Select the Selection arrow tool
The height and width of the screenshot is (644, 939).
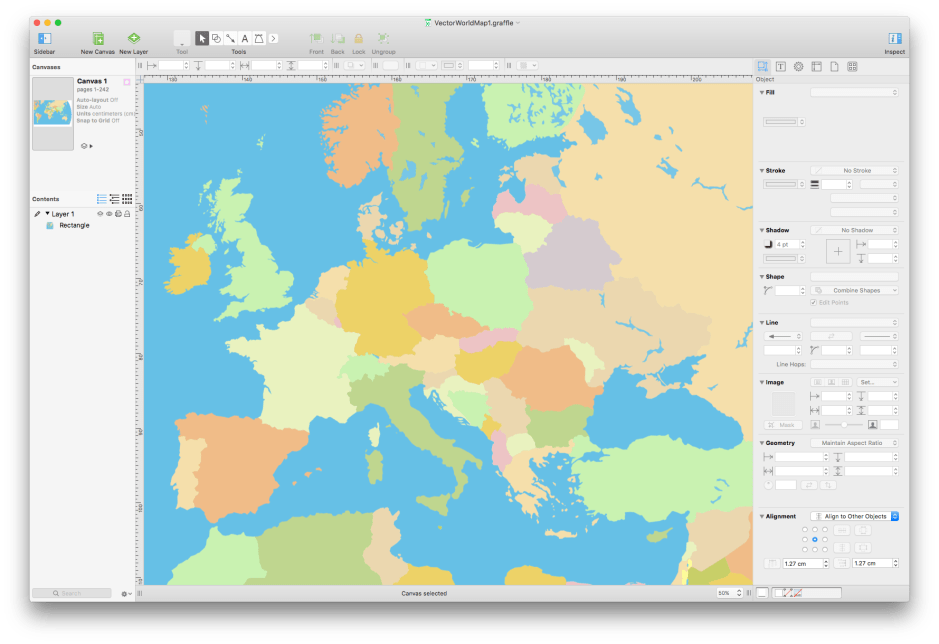click(203, 38)
